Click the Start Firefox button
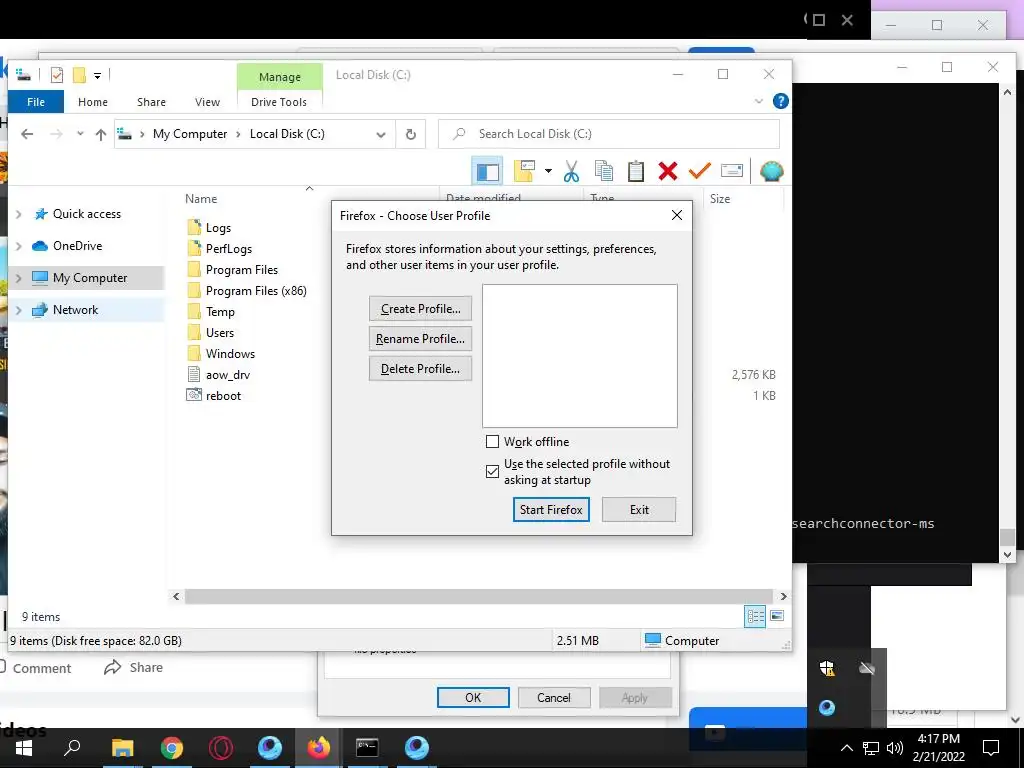The width and height of the screenshot is (1024, 768). tap(551, 510)
